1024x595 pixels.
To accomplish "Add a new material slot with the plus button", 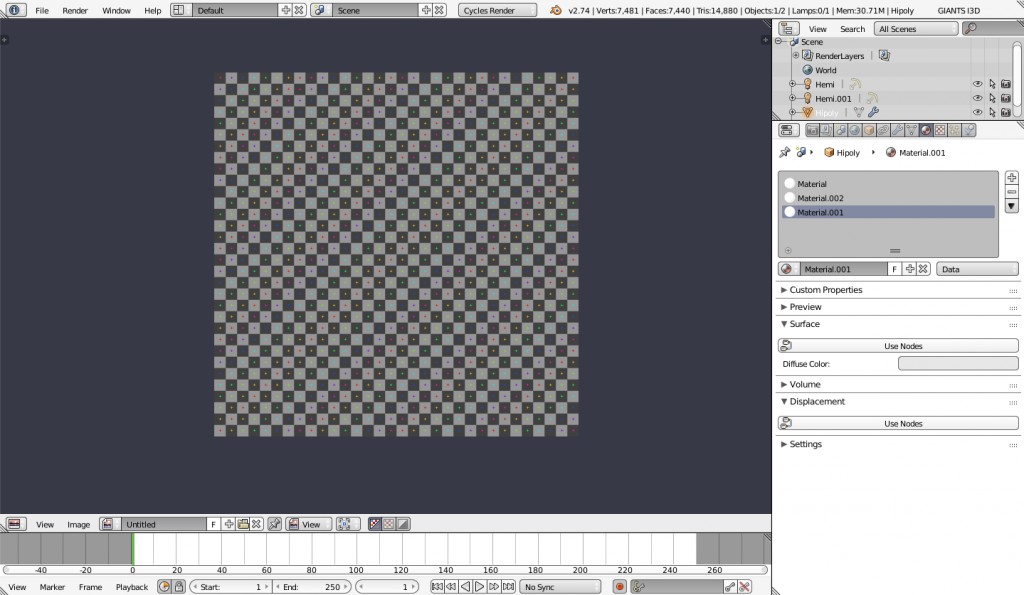I will (1011, 179).
